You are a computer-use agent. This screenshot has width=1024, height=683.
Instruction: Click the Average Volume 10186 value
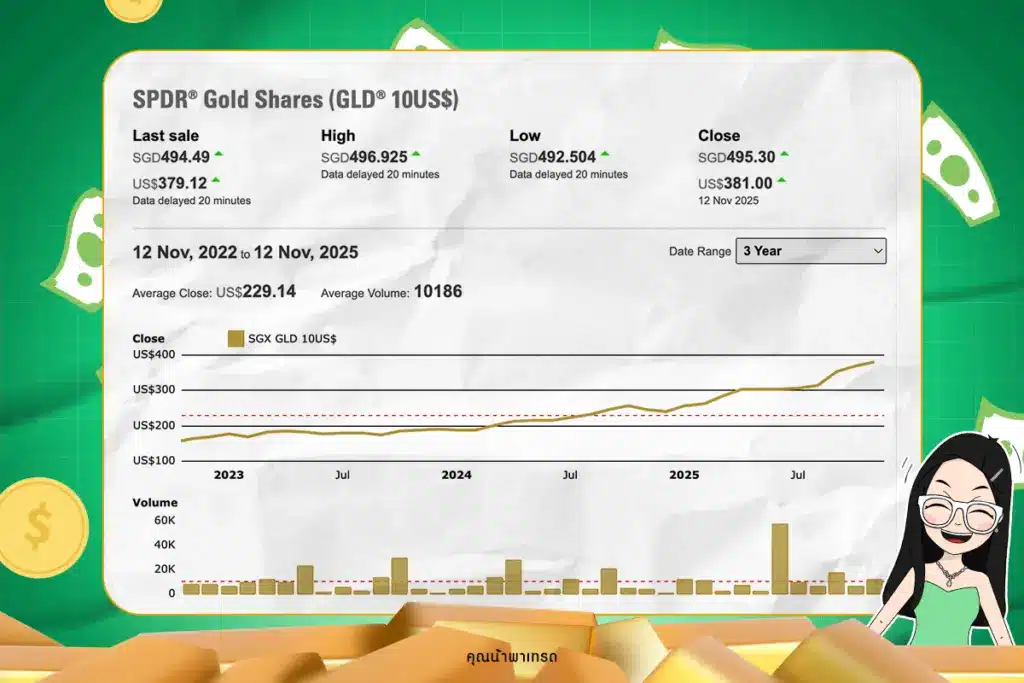pos(437,293)
